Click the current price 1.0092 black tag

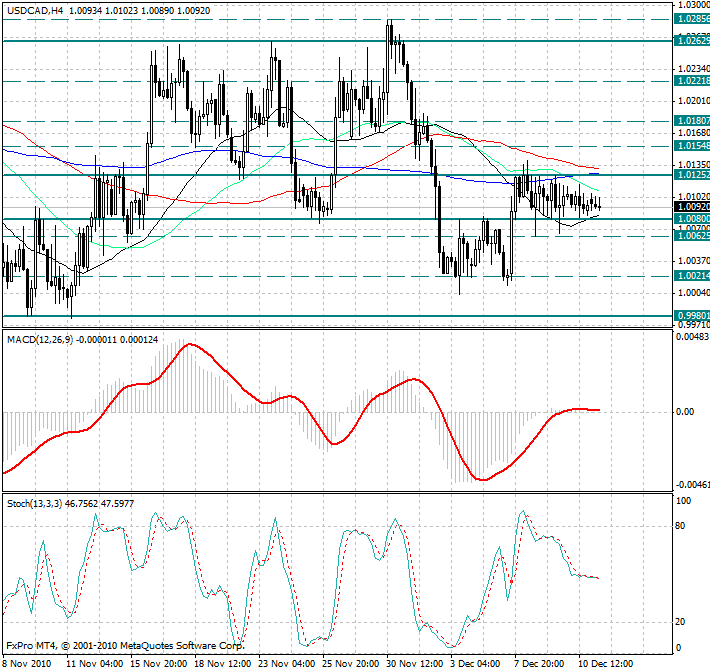point(692,207)
